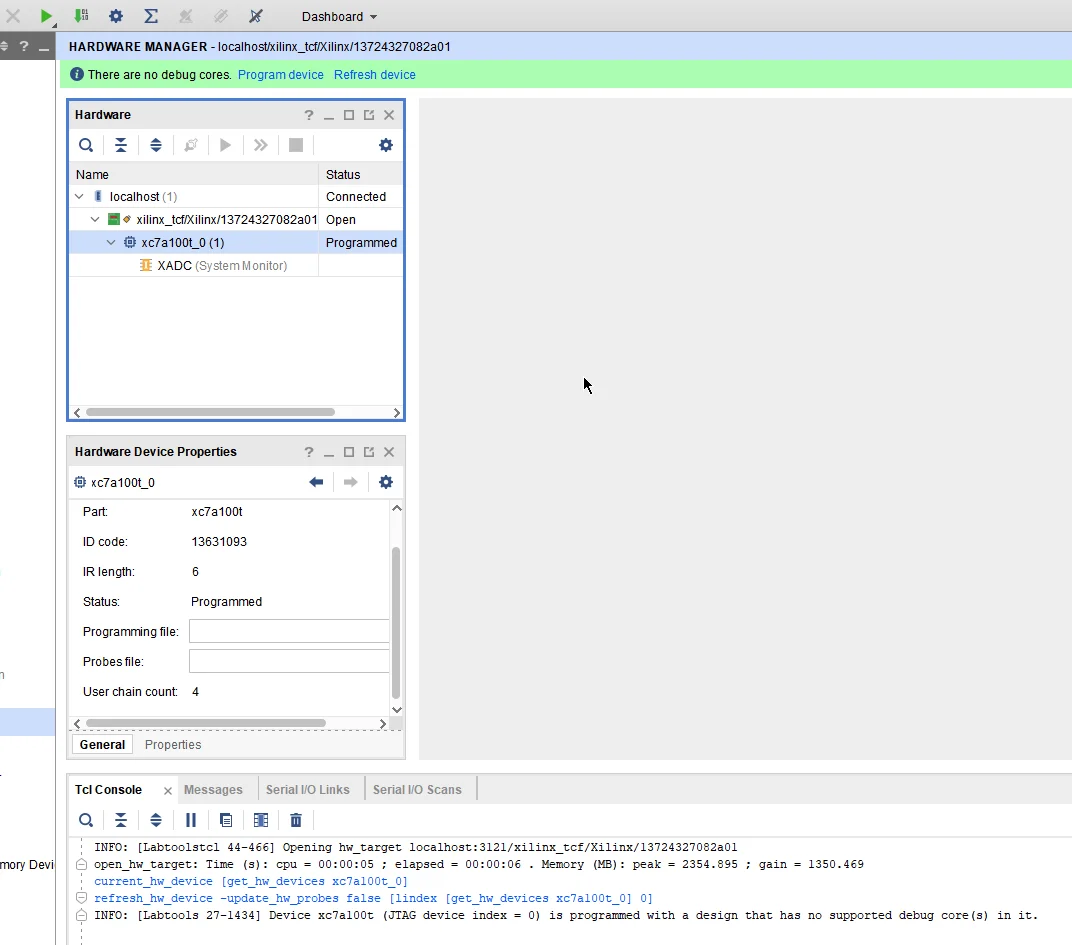1072x945 pixels.
Task: Switch to the Properties tab
Action: [x=173, y=745]
